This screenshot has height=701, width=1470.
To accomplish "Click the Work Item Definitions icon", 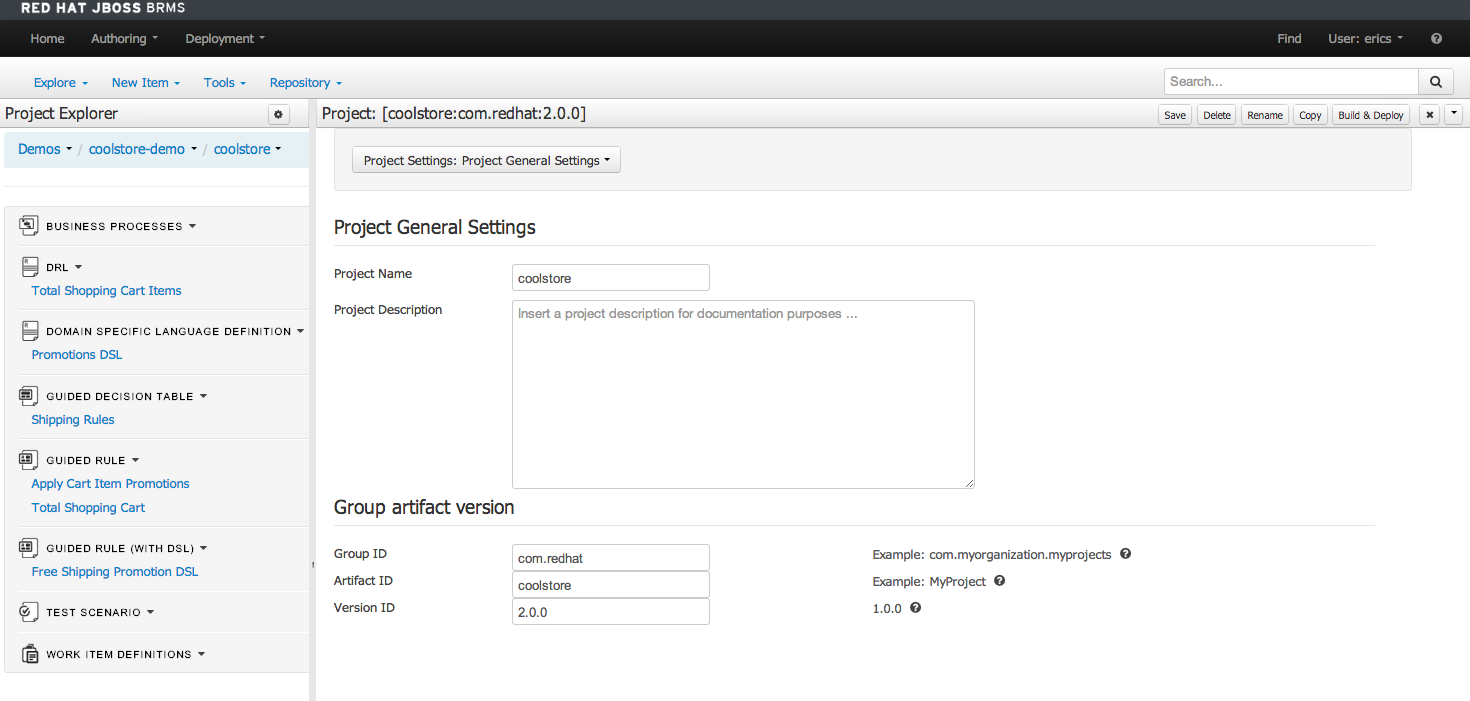I will point(29,654).
